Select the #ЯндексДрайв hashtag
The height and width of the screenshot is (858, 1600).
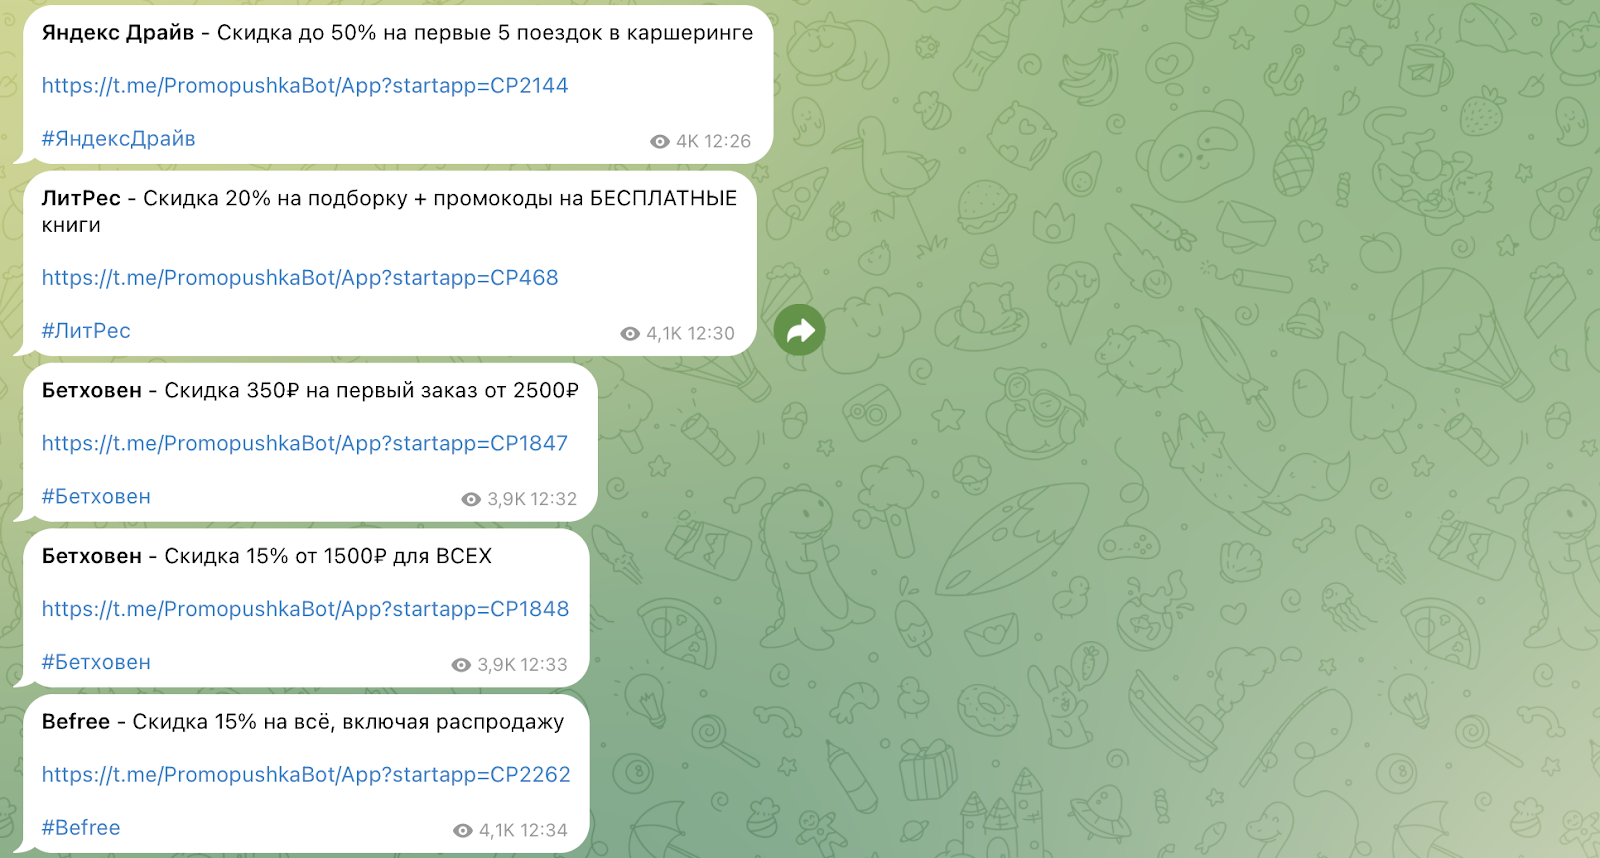(x=118, y=139)
